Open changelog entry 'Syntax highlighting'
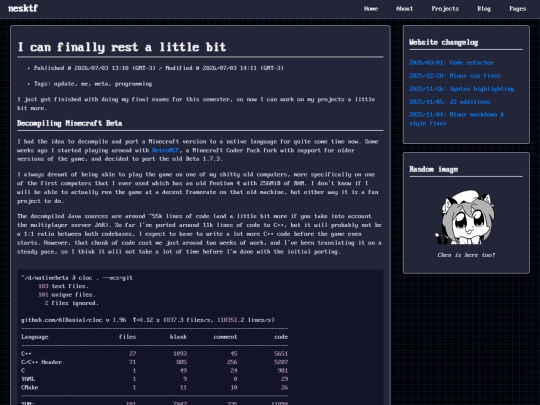 pos(461,89)
